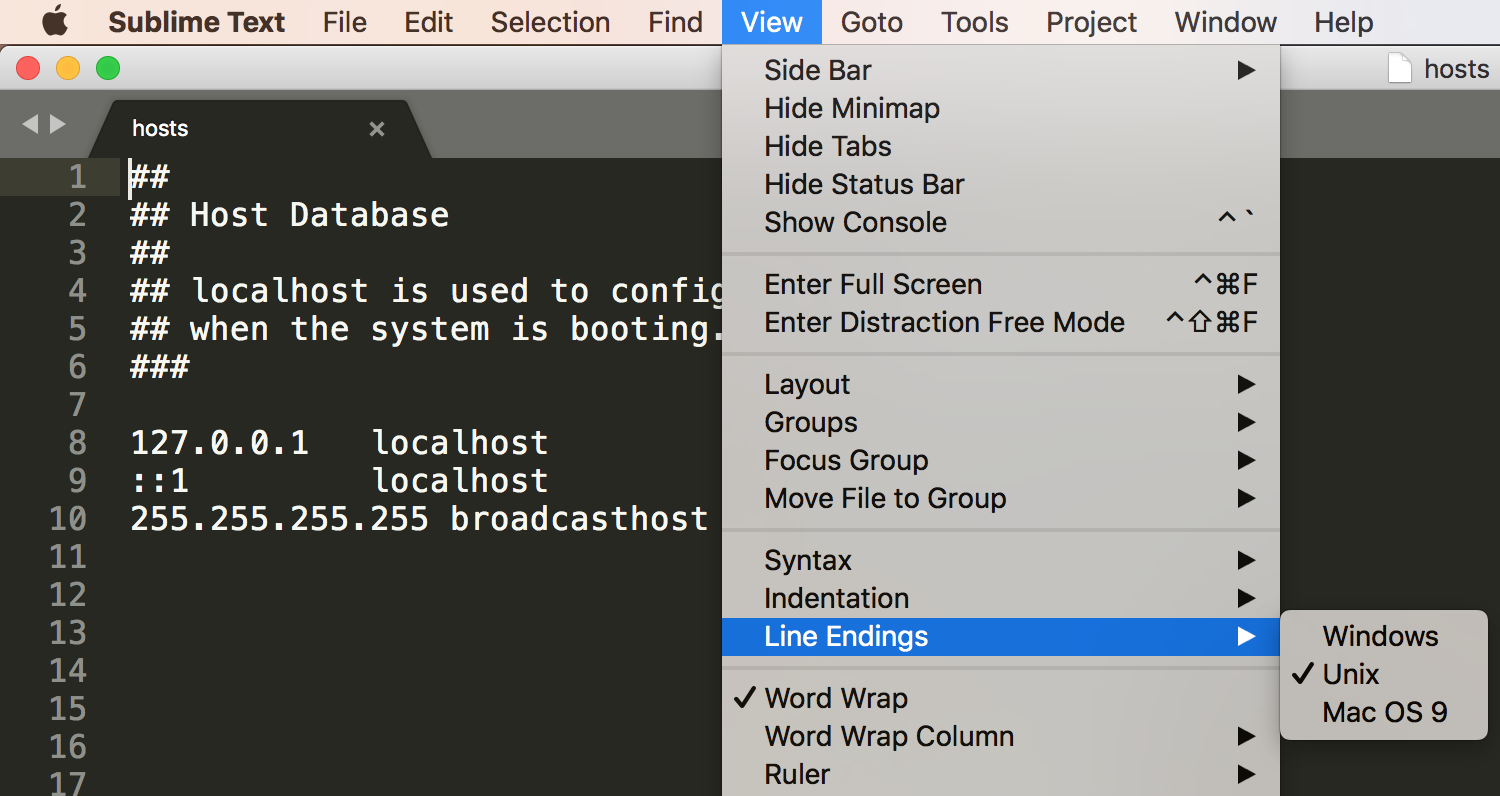
Task: Open the Goto menu
Action: 872,22
